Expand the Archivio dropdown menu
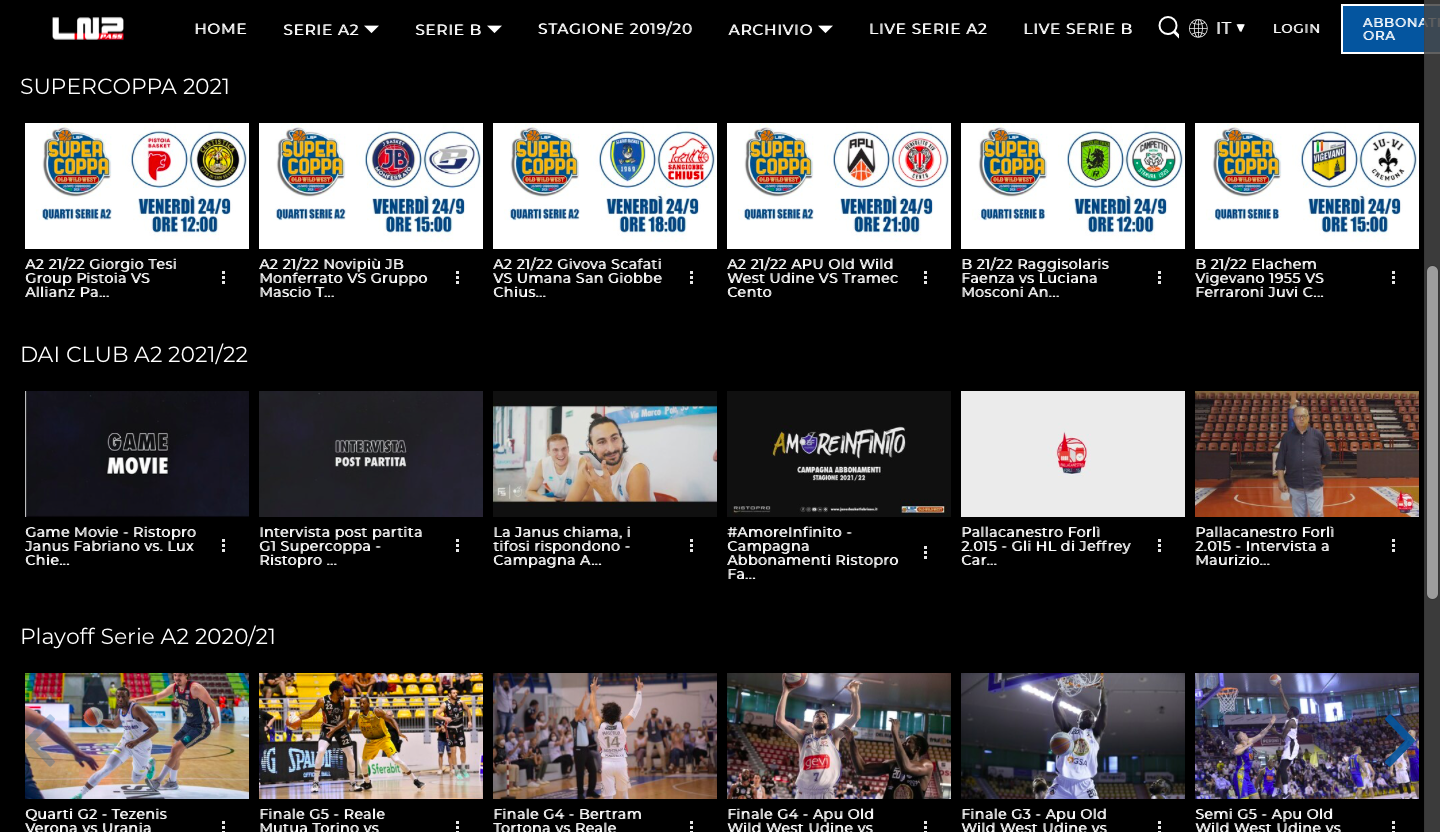1440x832 pixels. pos(780,29)
